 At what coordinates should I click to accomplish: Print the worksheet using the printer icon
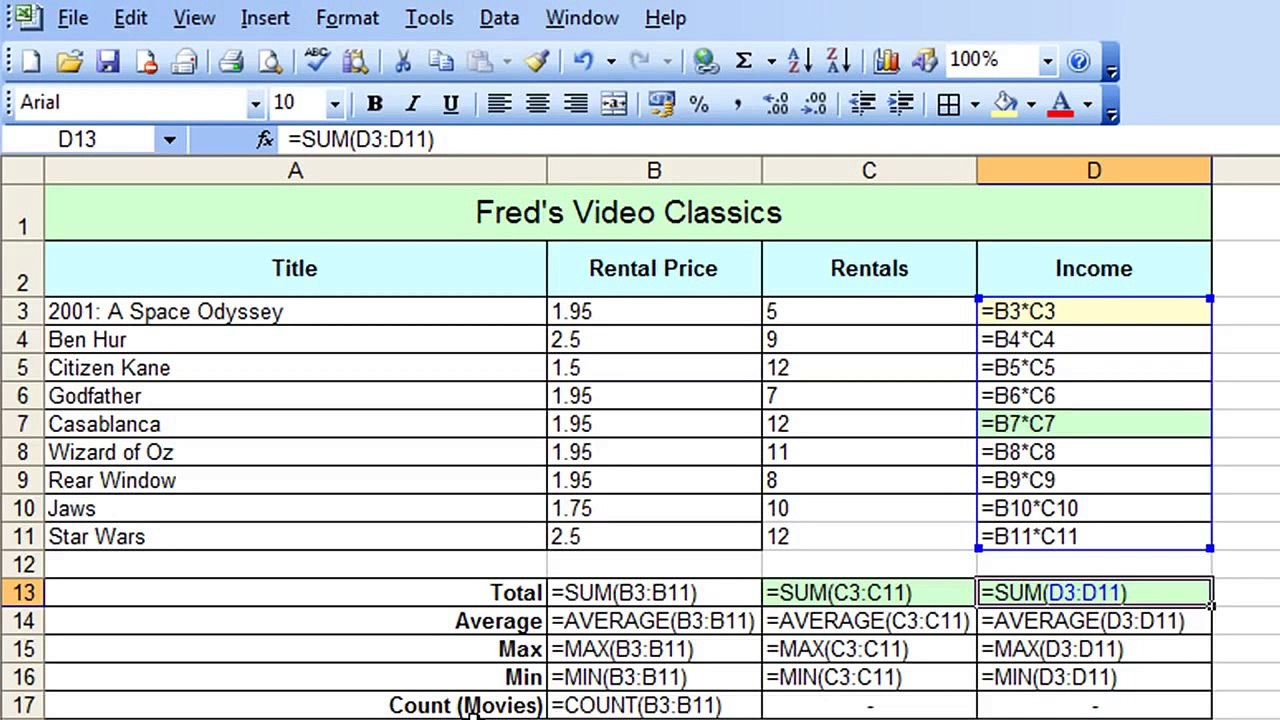(231, 62)
